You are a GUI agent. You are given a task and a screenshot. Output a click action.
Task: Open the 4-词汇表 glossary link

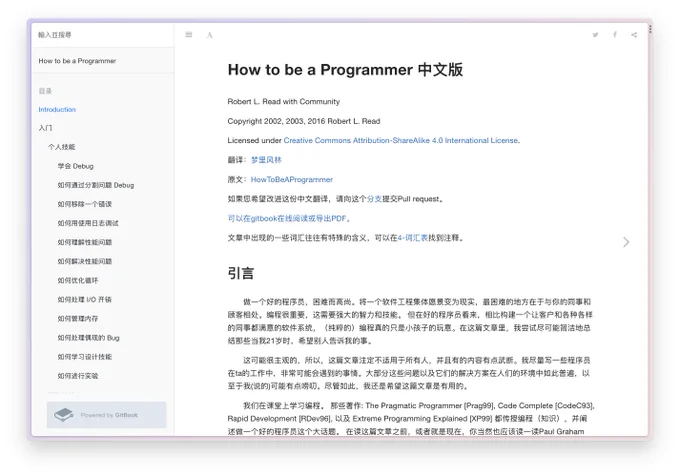[x=413, y=238]
